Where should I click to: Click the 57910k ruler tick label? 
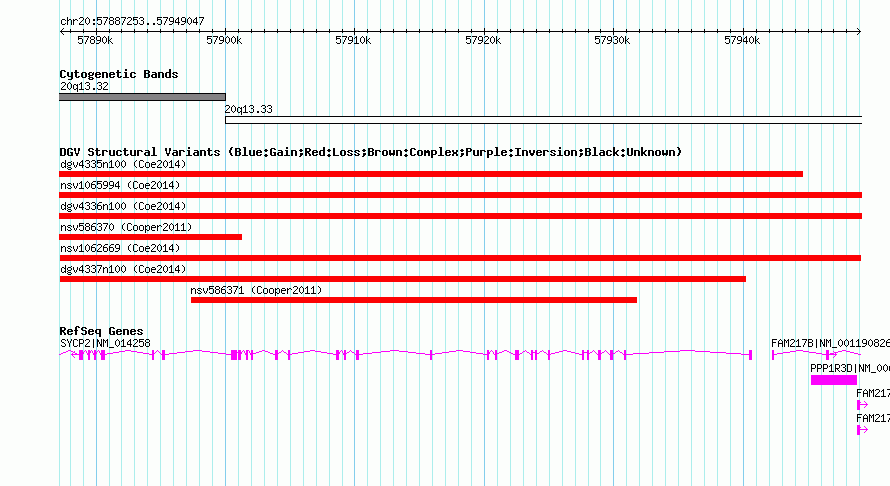353,40
